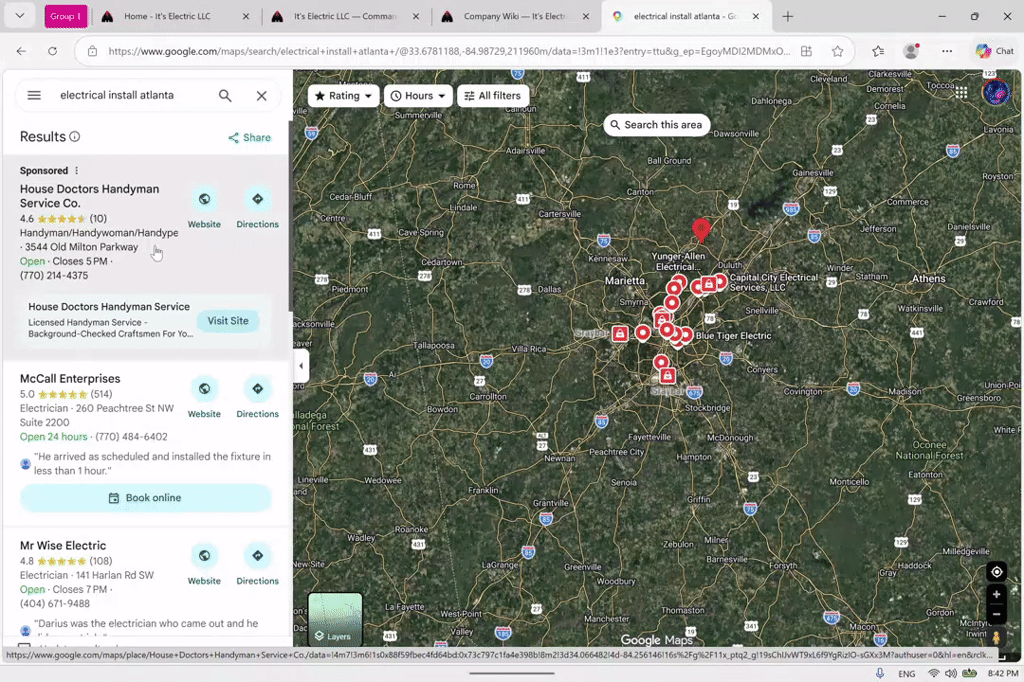The image size is (1024, 682).
Task: Open Street View pegman
Action: 997,636
